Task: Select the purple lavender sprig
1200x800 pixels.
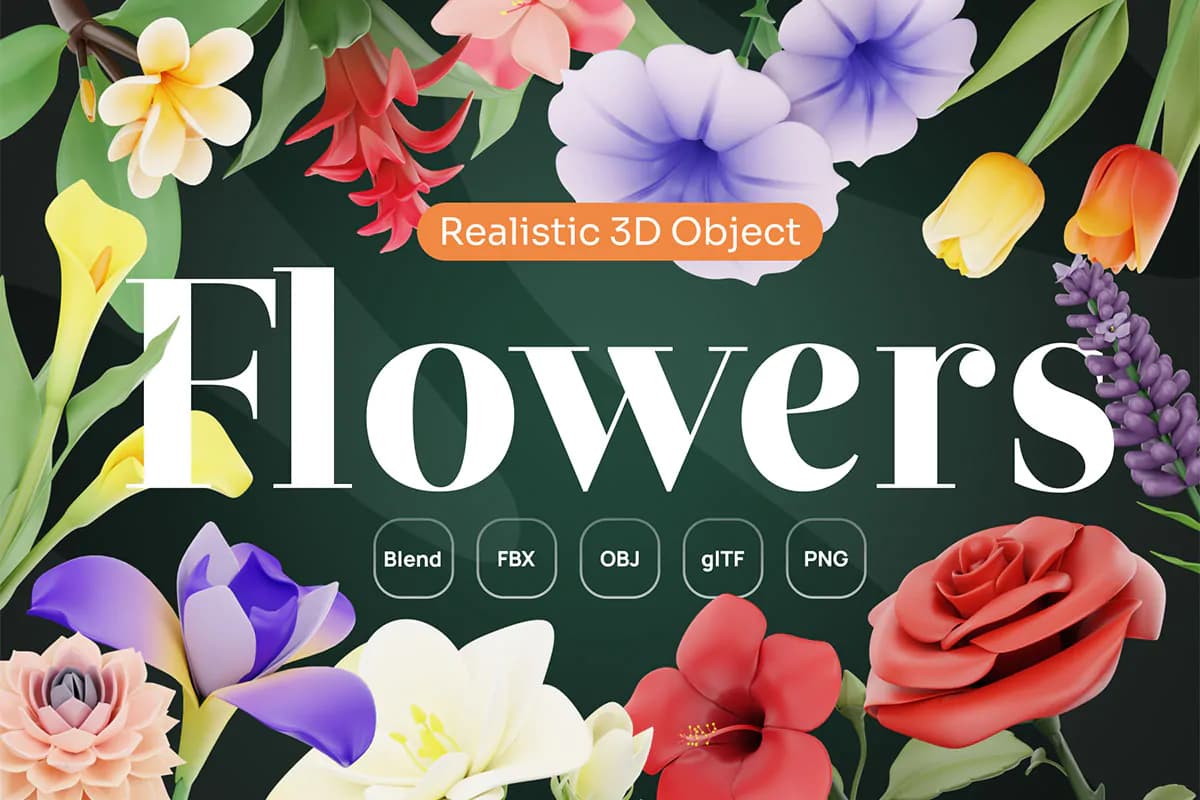Action: coord(1125,378)
